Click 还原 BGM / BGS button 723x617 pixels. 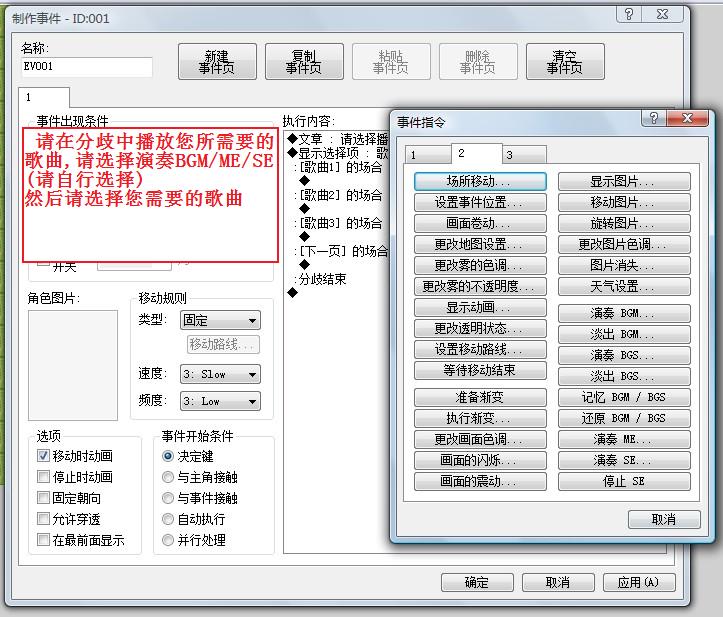(x=624, y=418)
